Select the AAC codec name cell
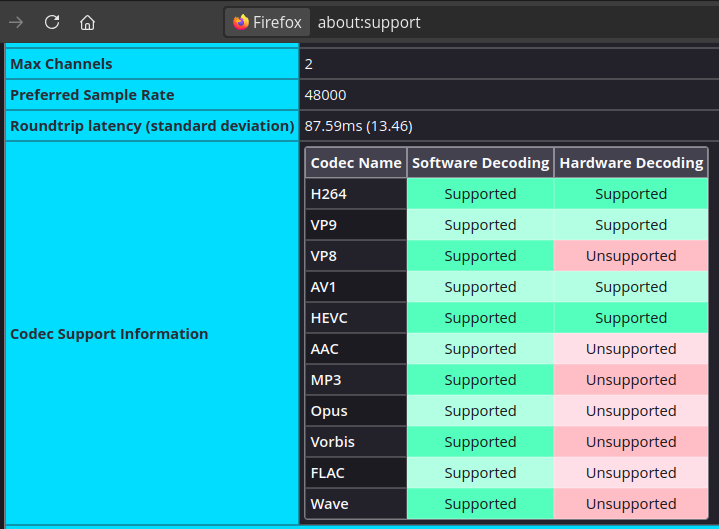This screenshot has width=719, height=529. click(x=356, y=349)
